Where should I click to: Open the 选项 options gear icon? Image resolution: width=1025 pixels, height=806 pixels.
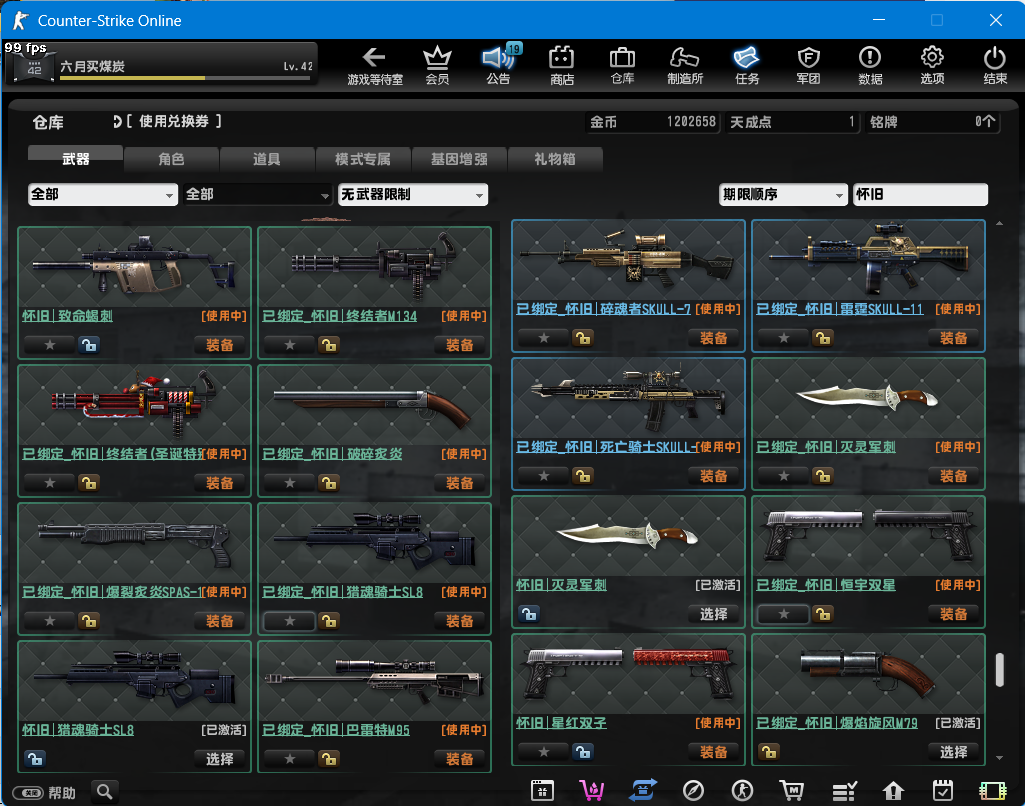[x=932, y=65]
